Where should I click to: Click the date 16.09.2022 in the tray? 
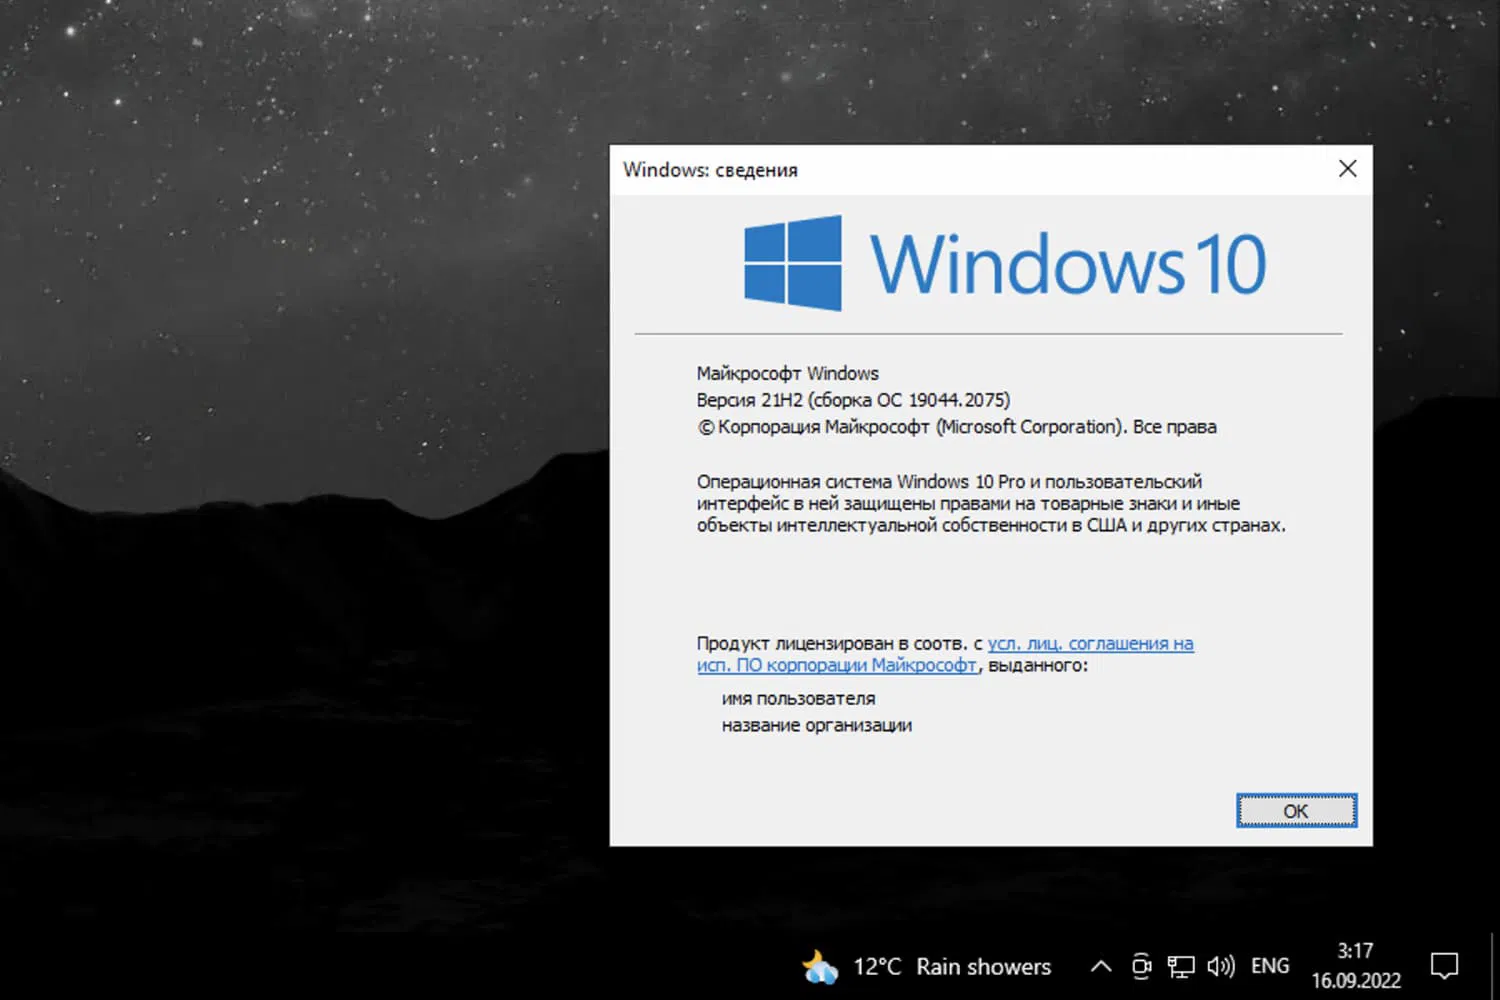pyautogui.click(x=1355, y=979)
